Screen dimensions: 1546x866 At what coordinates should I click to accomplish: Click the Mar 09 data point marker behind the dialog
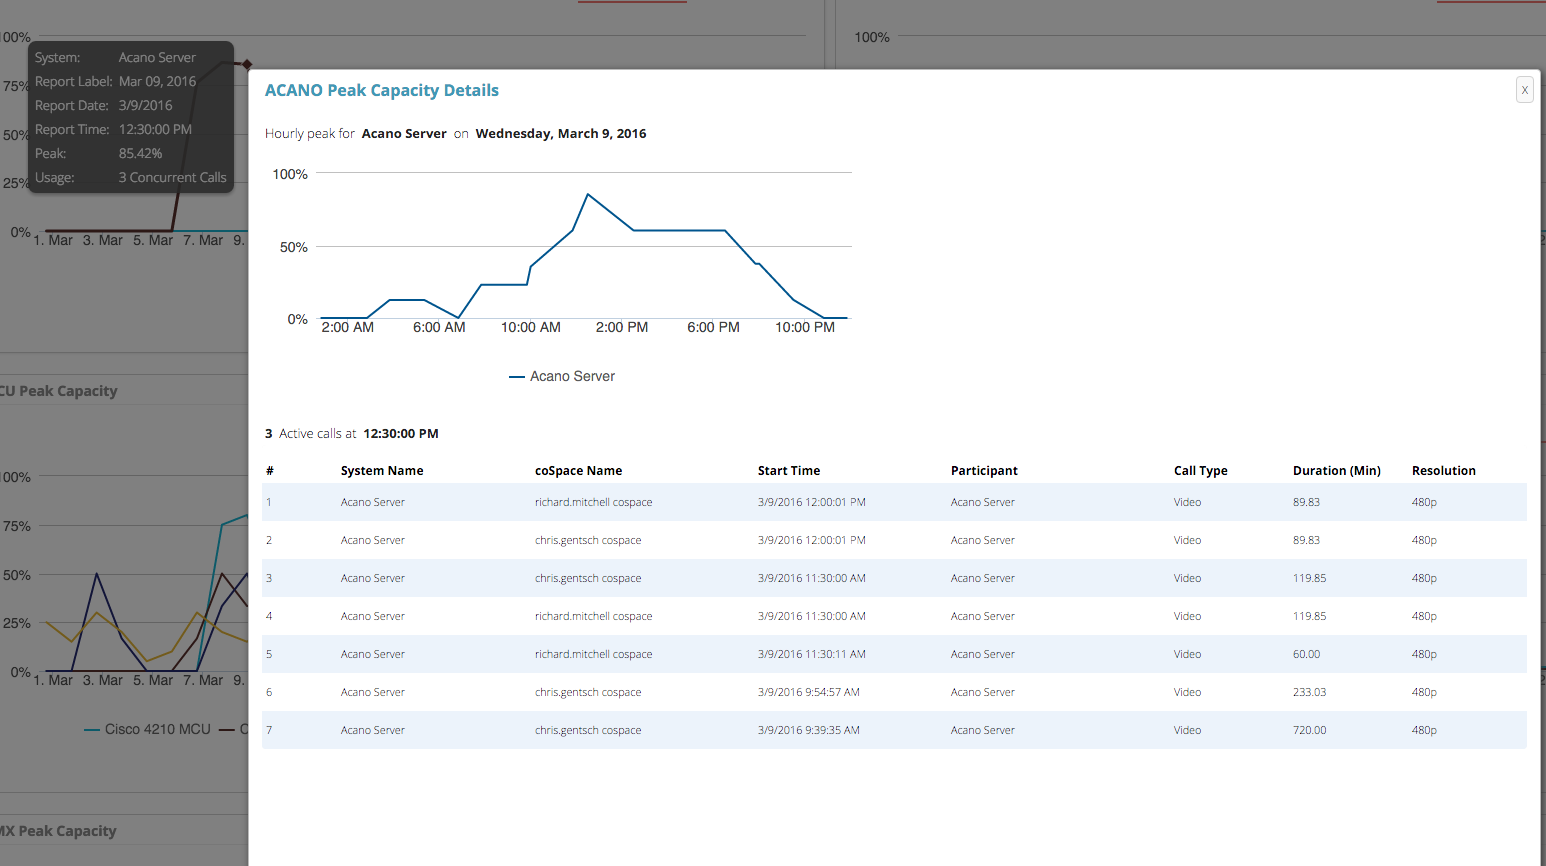(x=247, y=64)
